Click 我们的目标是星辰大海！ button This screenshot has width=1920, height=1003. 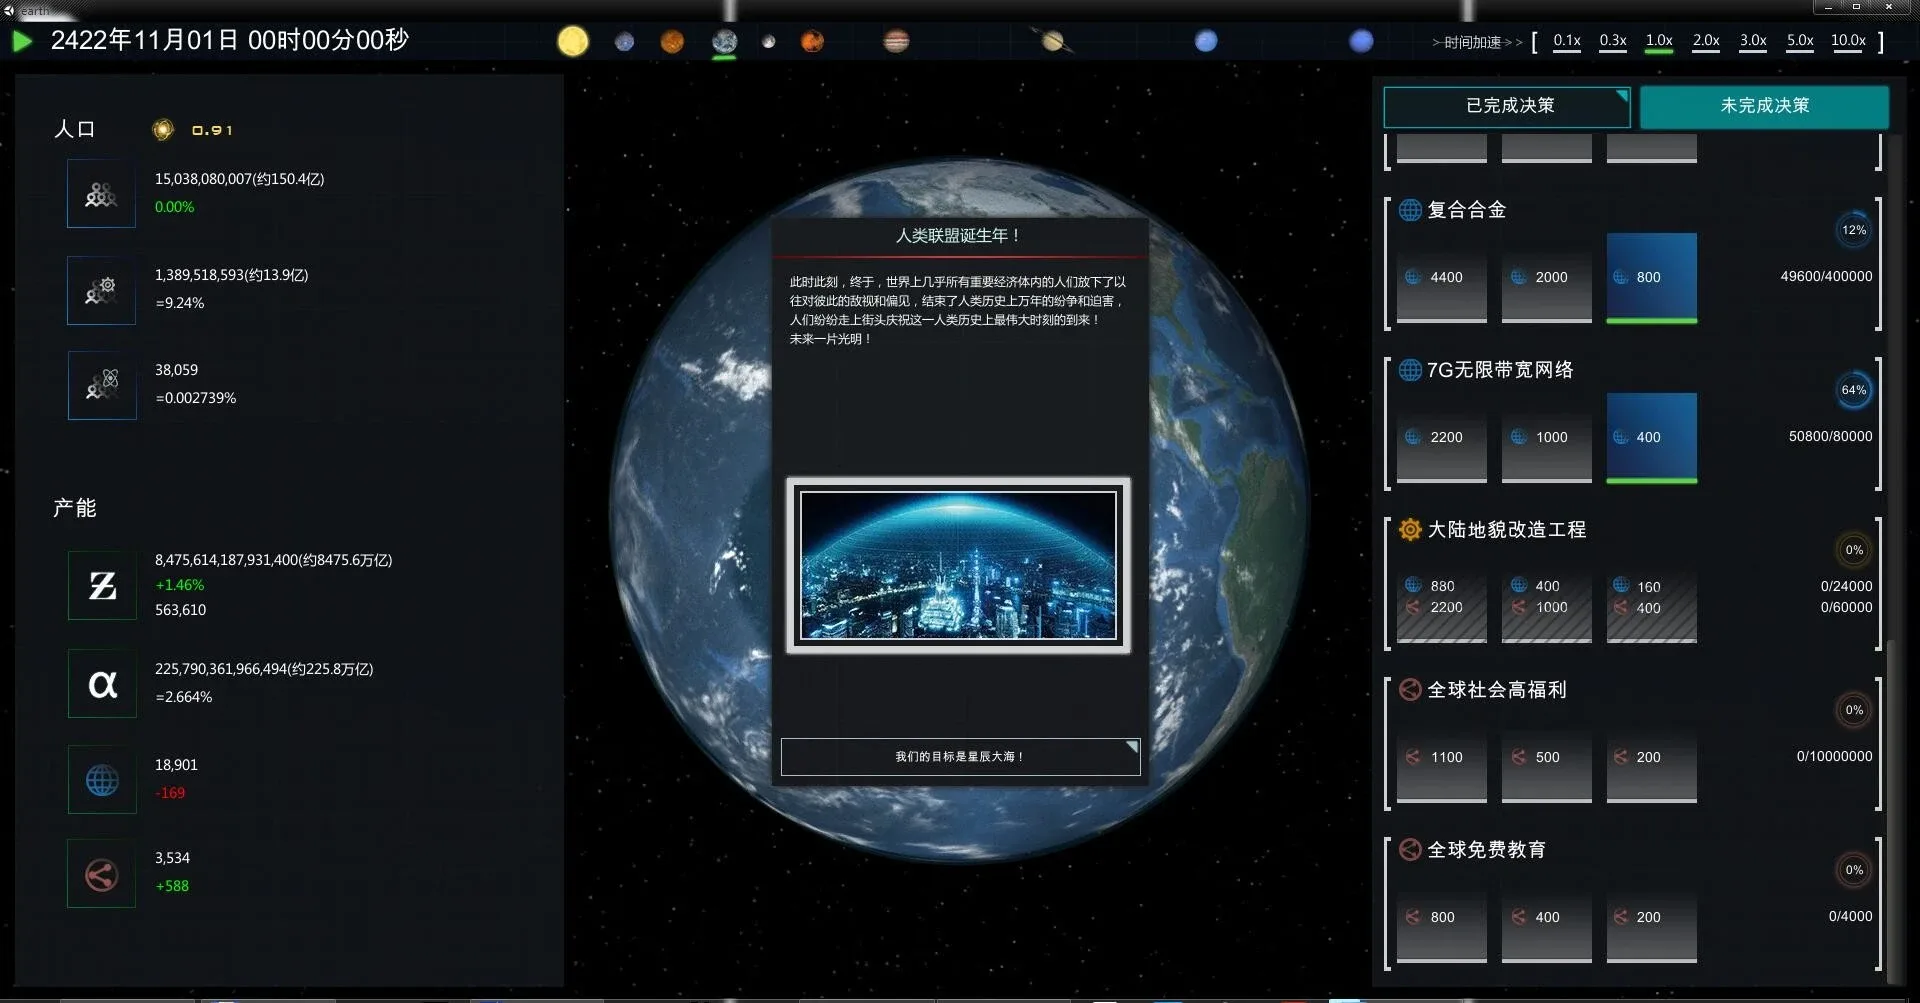[x=960, y=757]
